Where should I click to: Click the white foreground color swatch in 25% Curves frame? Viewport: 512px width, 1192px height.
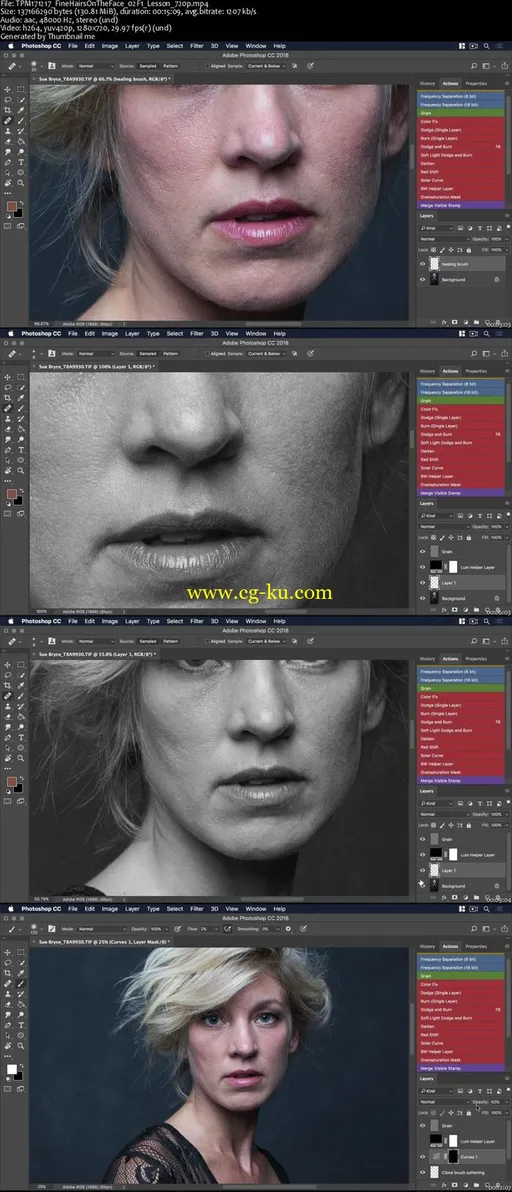click(11, 1070)
